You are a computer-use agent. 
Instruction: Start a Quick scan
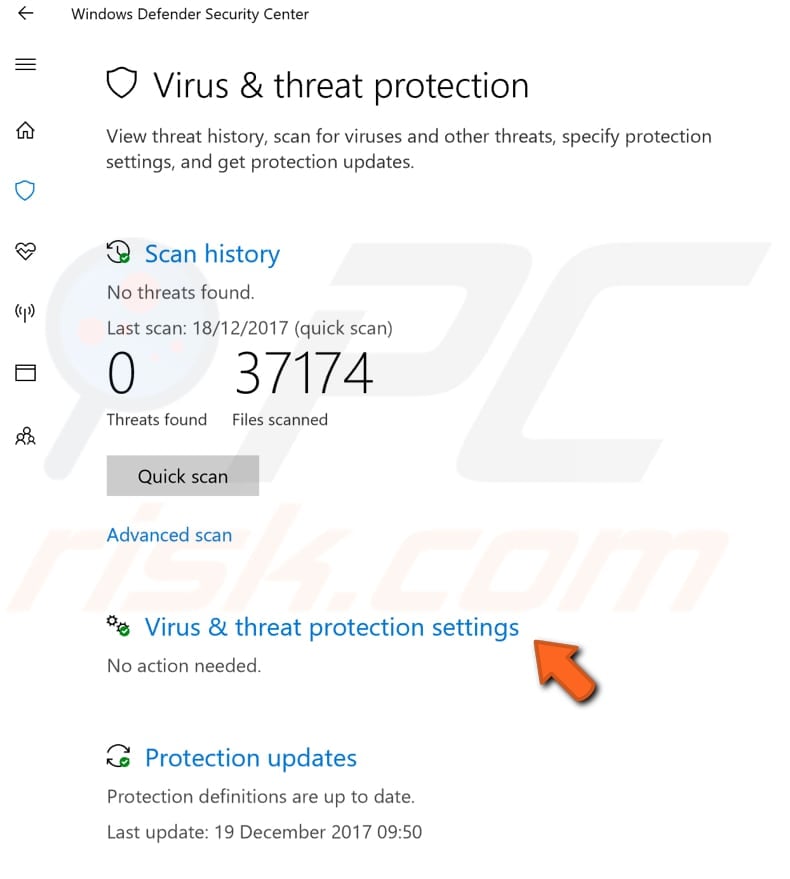point(182,475)
